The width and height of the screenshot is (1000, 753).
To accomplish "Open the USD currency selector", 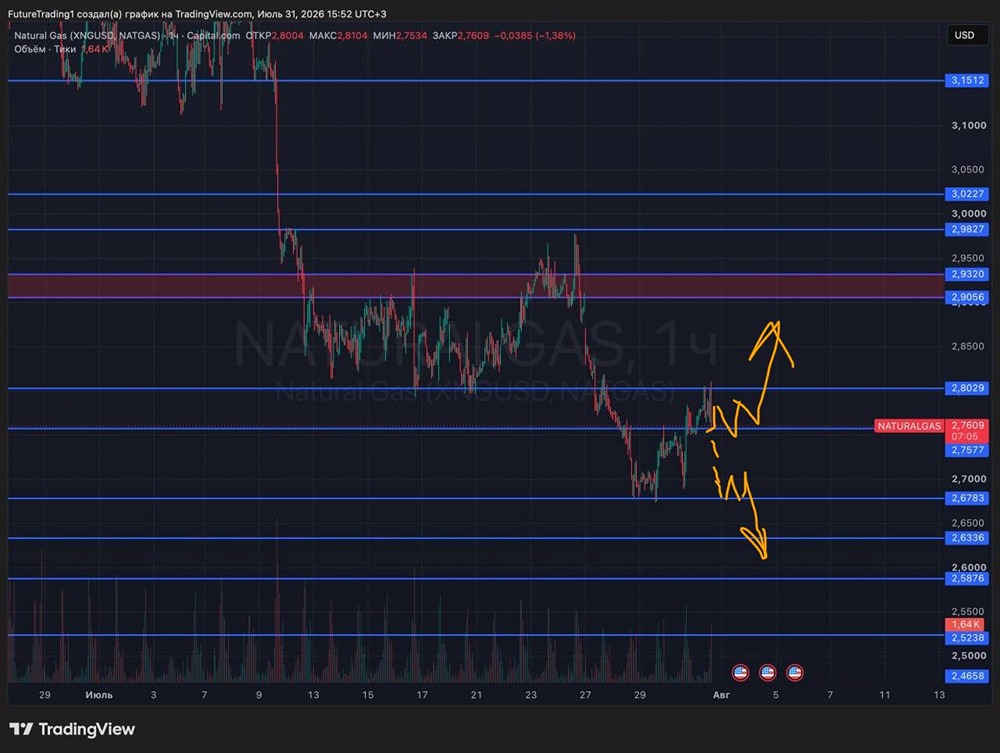I will [x=964, y=35].
